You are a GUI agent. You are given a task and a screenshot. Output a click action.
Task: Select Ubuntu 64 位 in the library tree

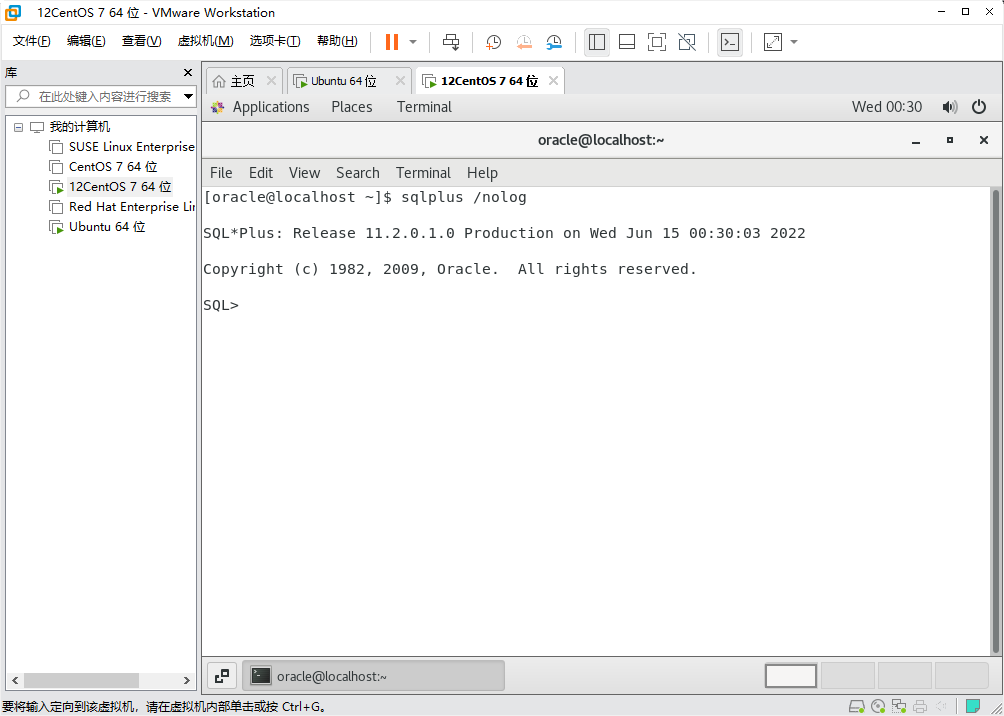(107, 227)
